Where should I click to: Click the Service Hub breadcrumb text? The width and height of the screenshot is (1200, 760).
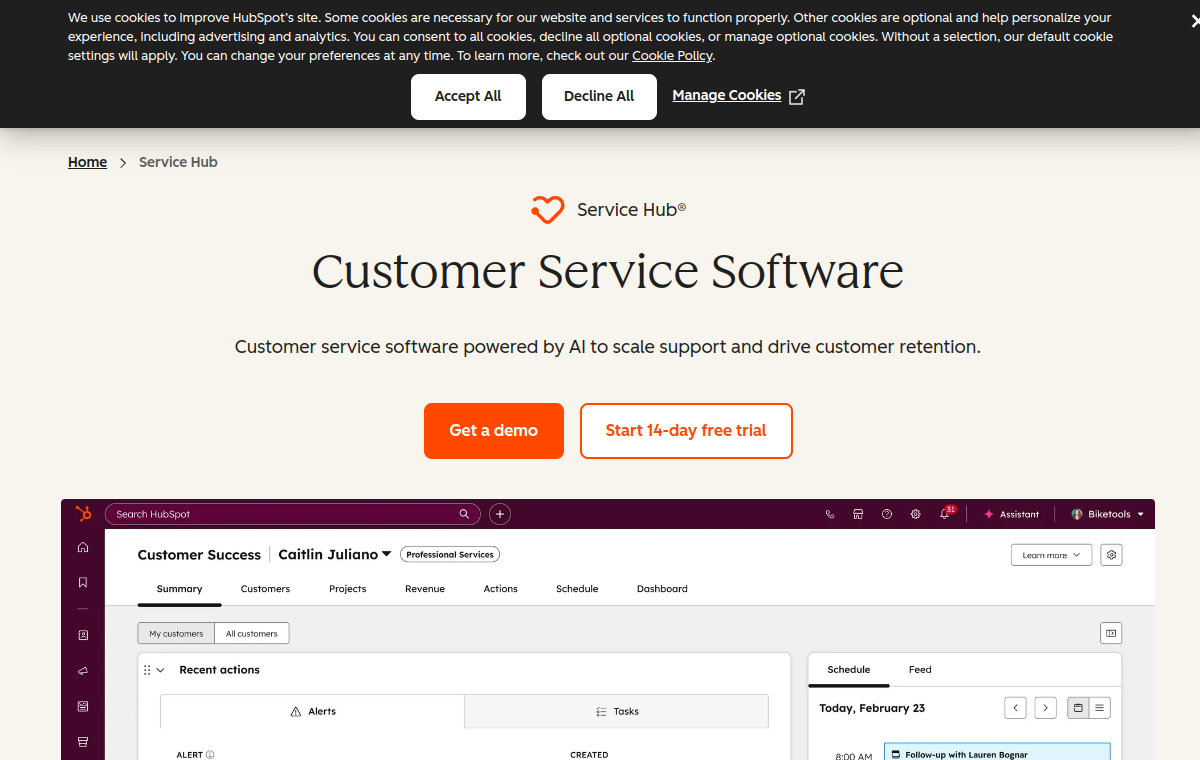click(178, 162)
